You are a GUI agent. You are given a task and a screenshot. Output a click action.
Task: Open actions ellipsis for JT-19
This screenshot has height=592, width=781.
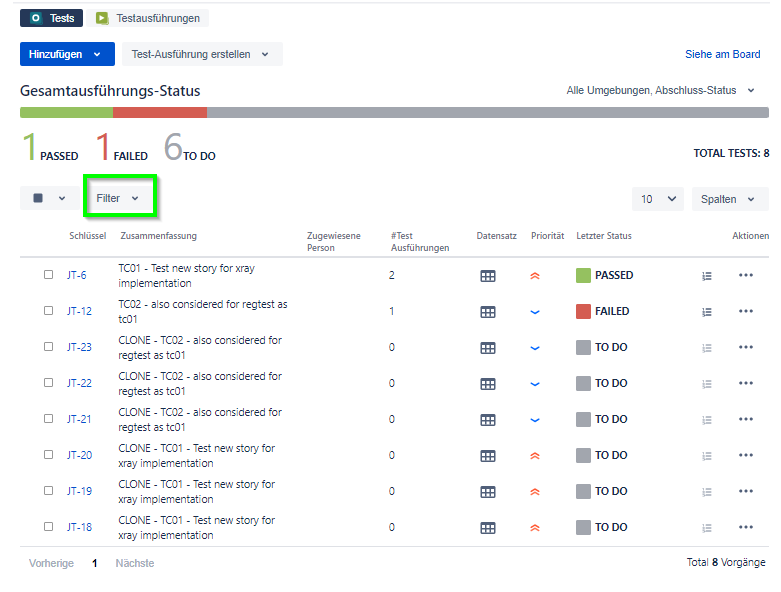746,491
